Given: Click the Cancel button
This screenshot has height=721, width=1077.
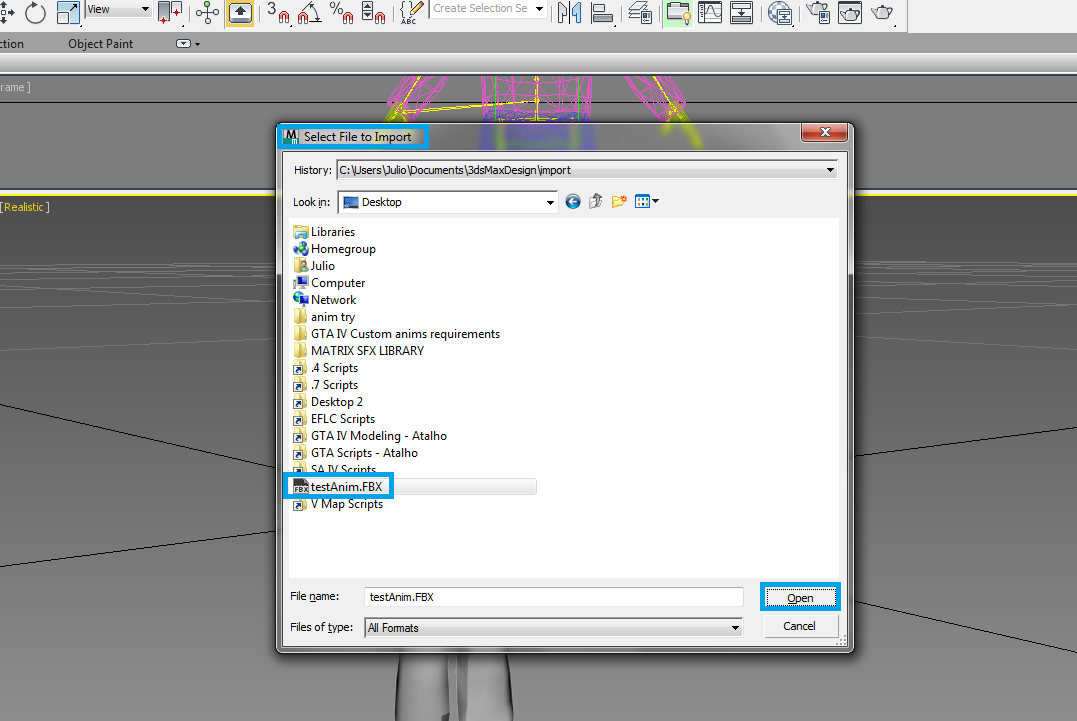Looking at the screenshot, I should (x=800, y=626).
